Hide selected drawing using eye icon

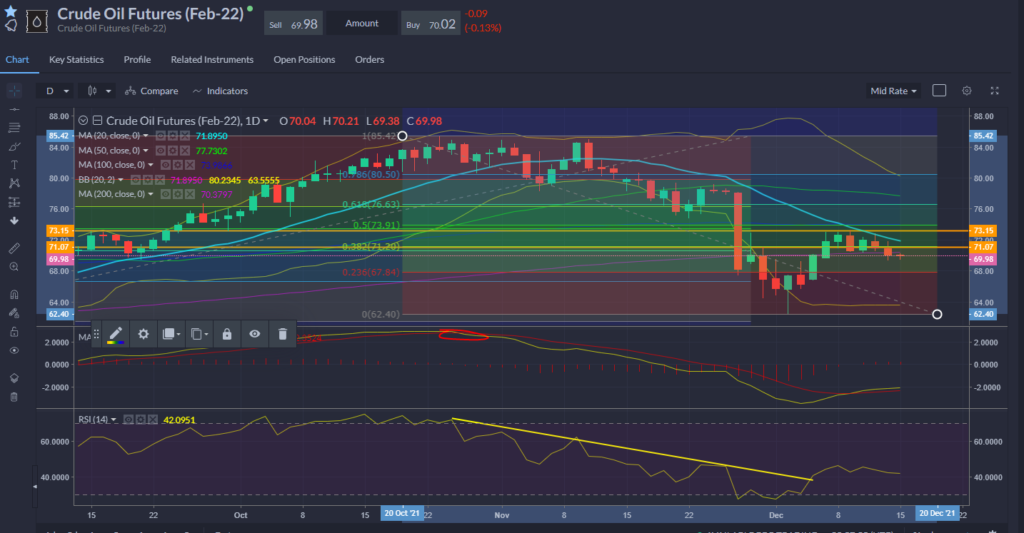255,334
